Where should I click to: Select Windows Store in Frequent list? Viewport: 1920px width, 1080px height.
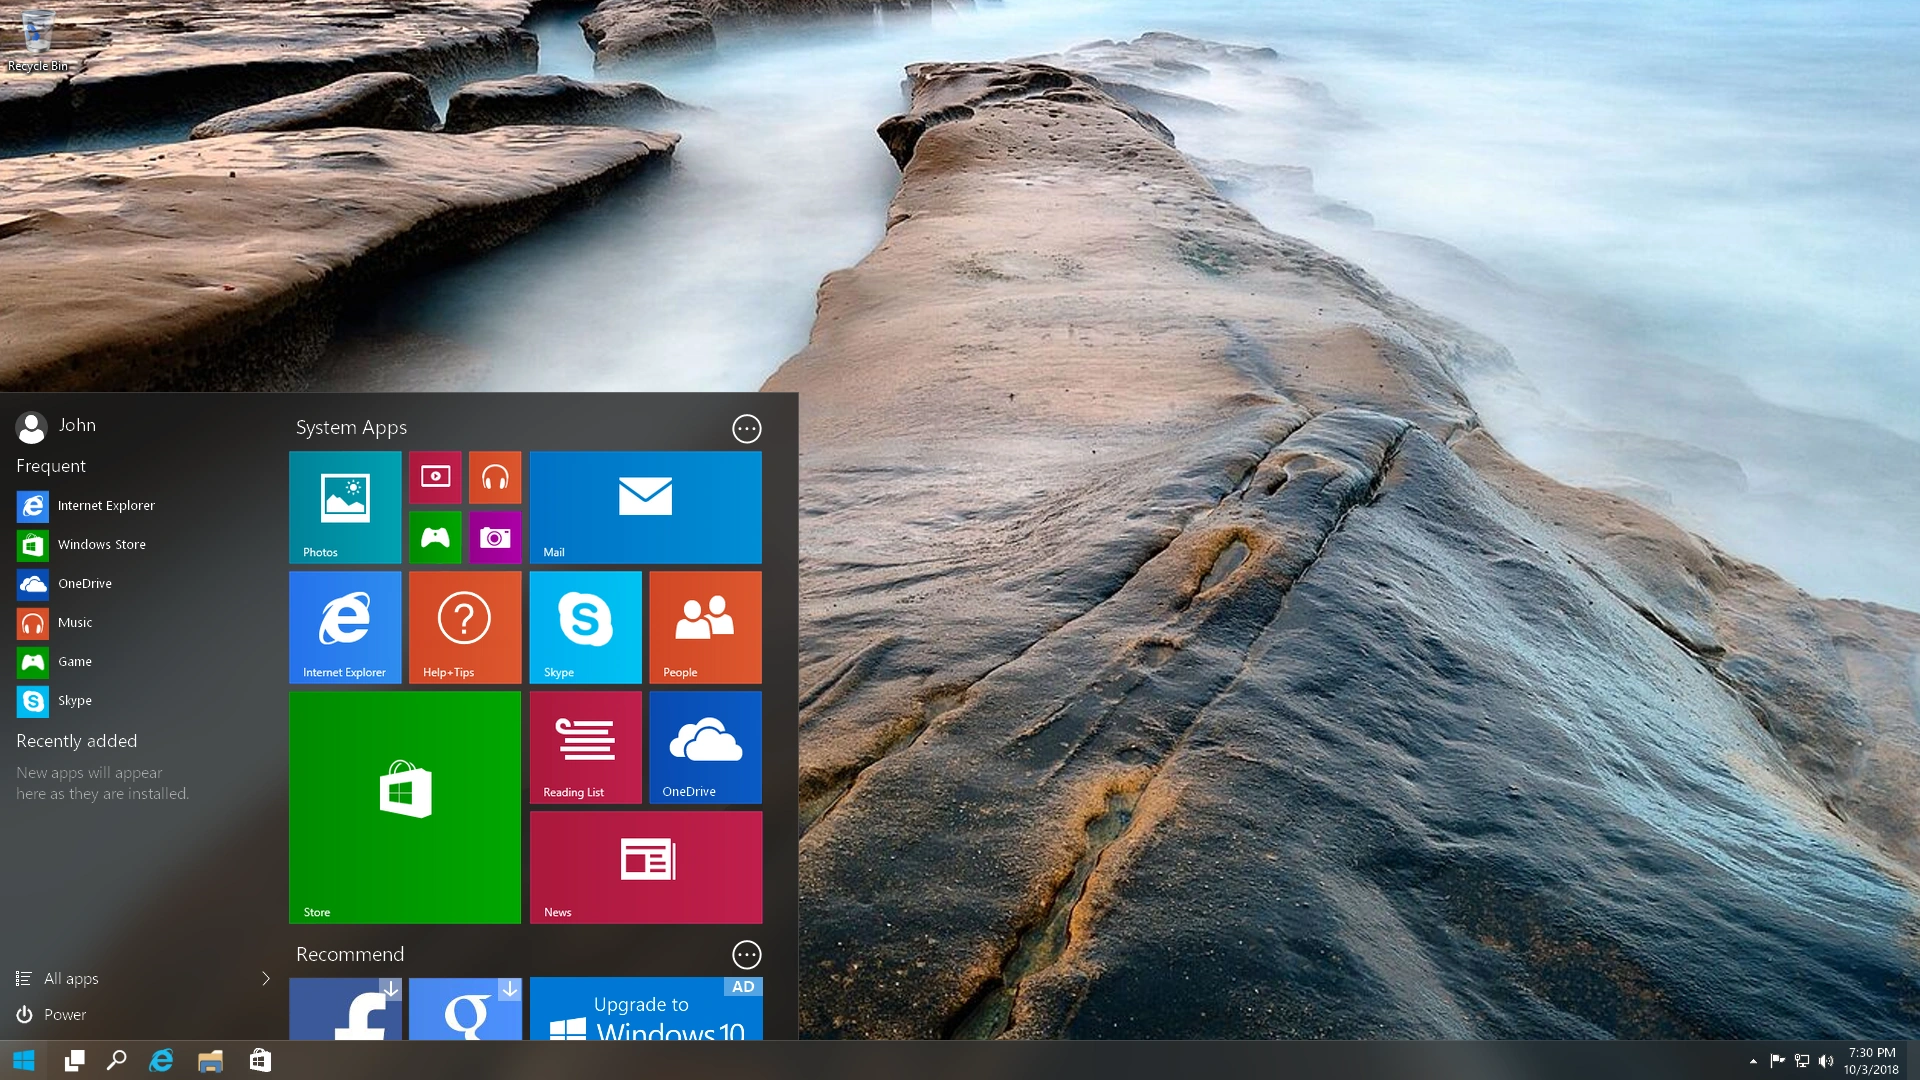click(x=100, y=545)
